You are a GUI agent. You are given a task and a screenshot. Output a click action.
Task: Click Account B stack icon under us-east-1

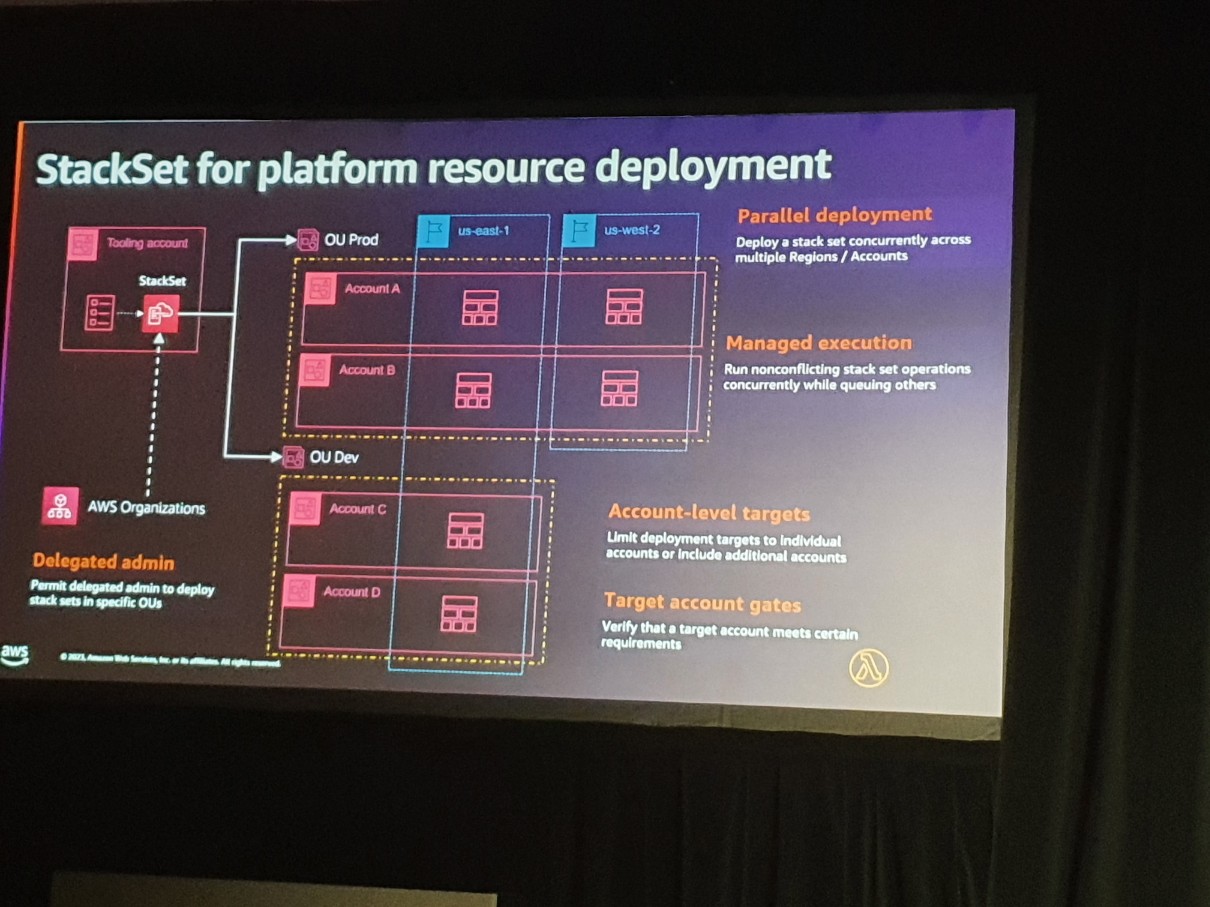(x=474, y=390)
